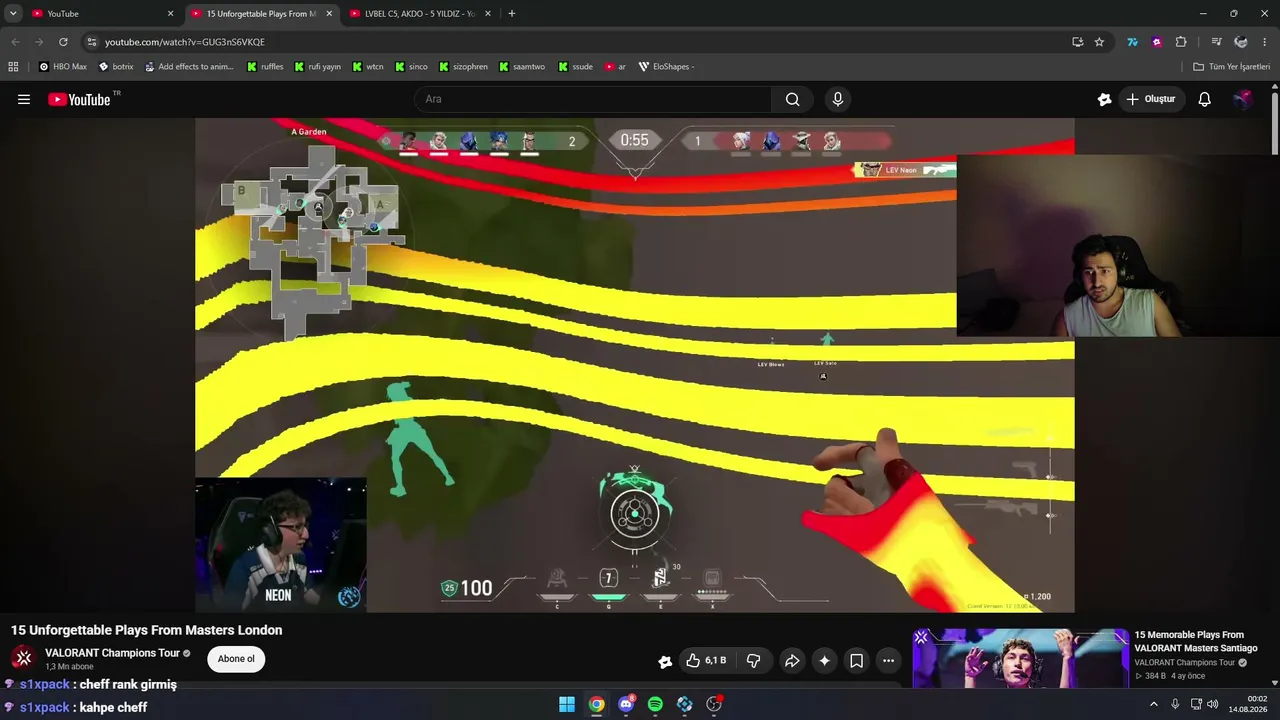This screenshot has width=1280, height=720.
Task: Close the first YouTube tab
Action: pos(170,14)
